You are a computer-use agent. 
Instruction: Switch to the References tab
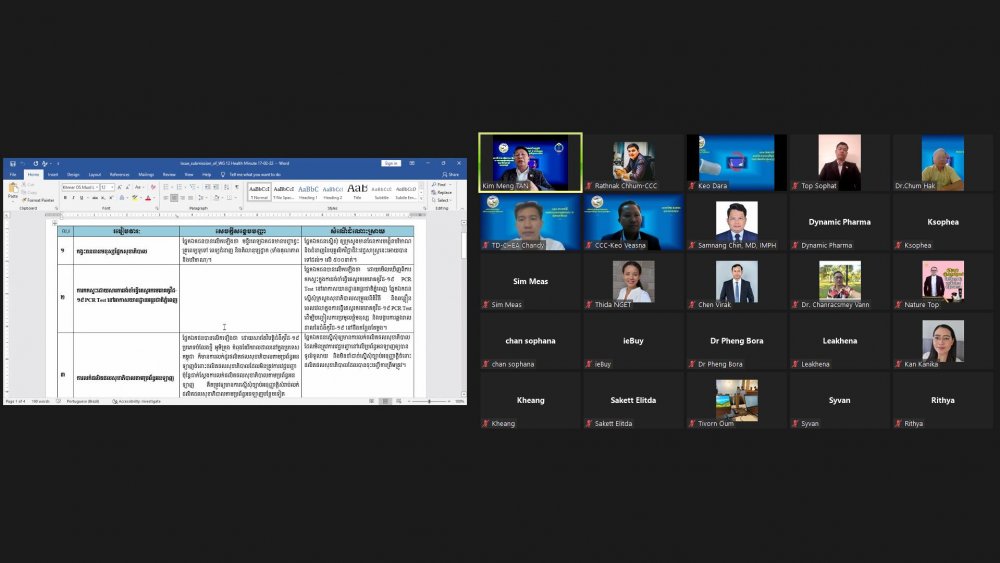coord(119,174)
